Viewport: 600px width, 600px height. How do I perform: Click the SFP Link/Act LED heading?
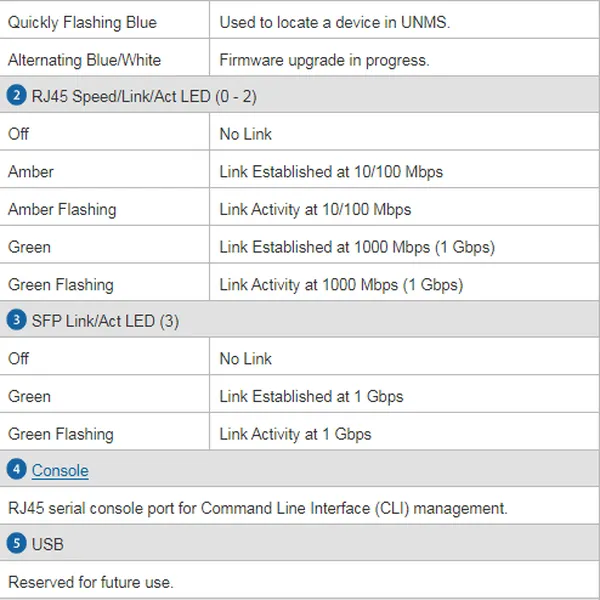105,321
